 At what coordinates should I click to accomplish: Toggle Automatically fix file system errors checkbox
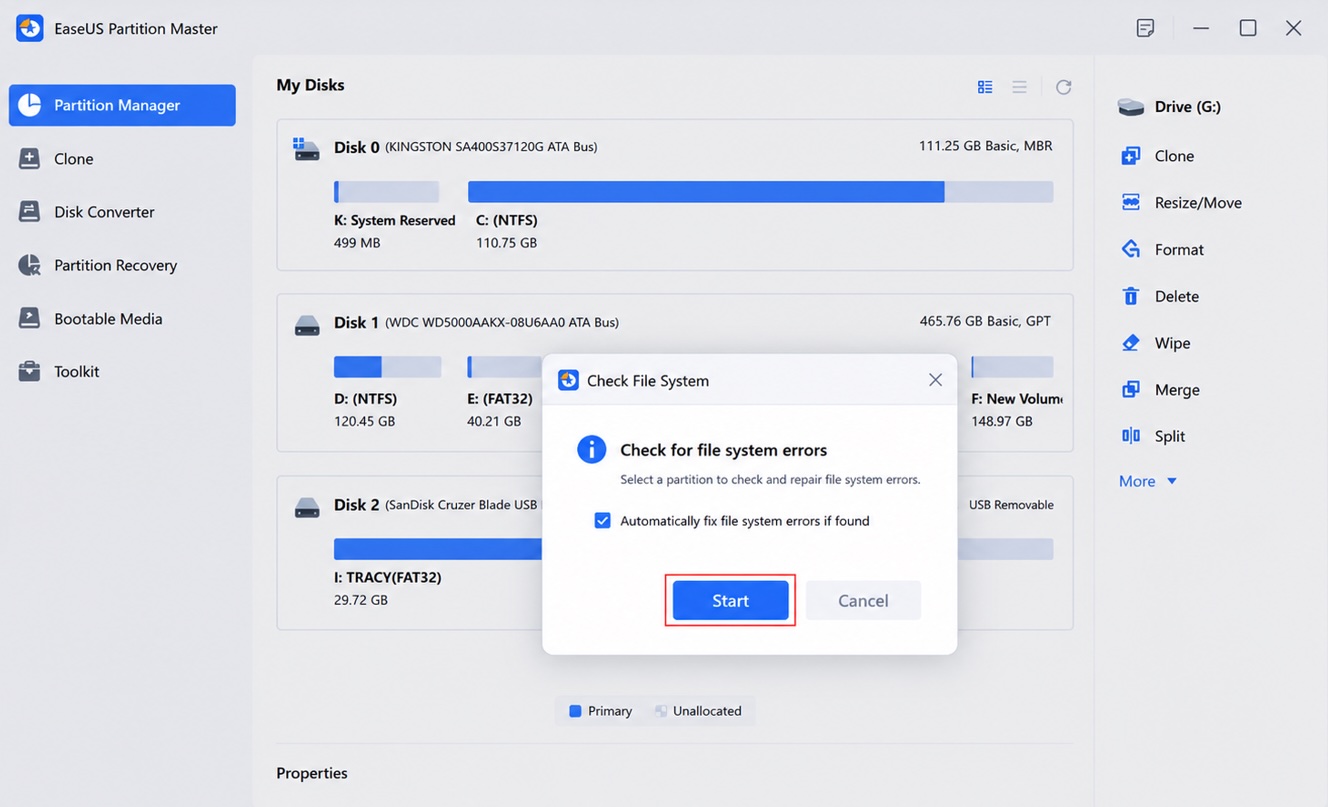click(x=602, y=521)
